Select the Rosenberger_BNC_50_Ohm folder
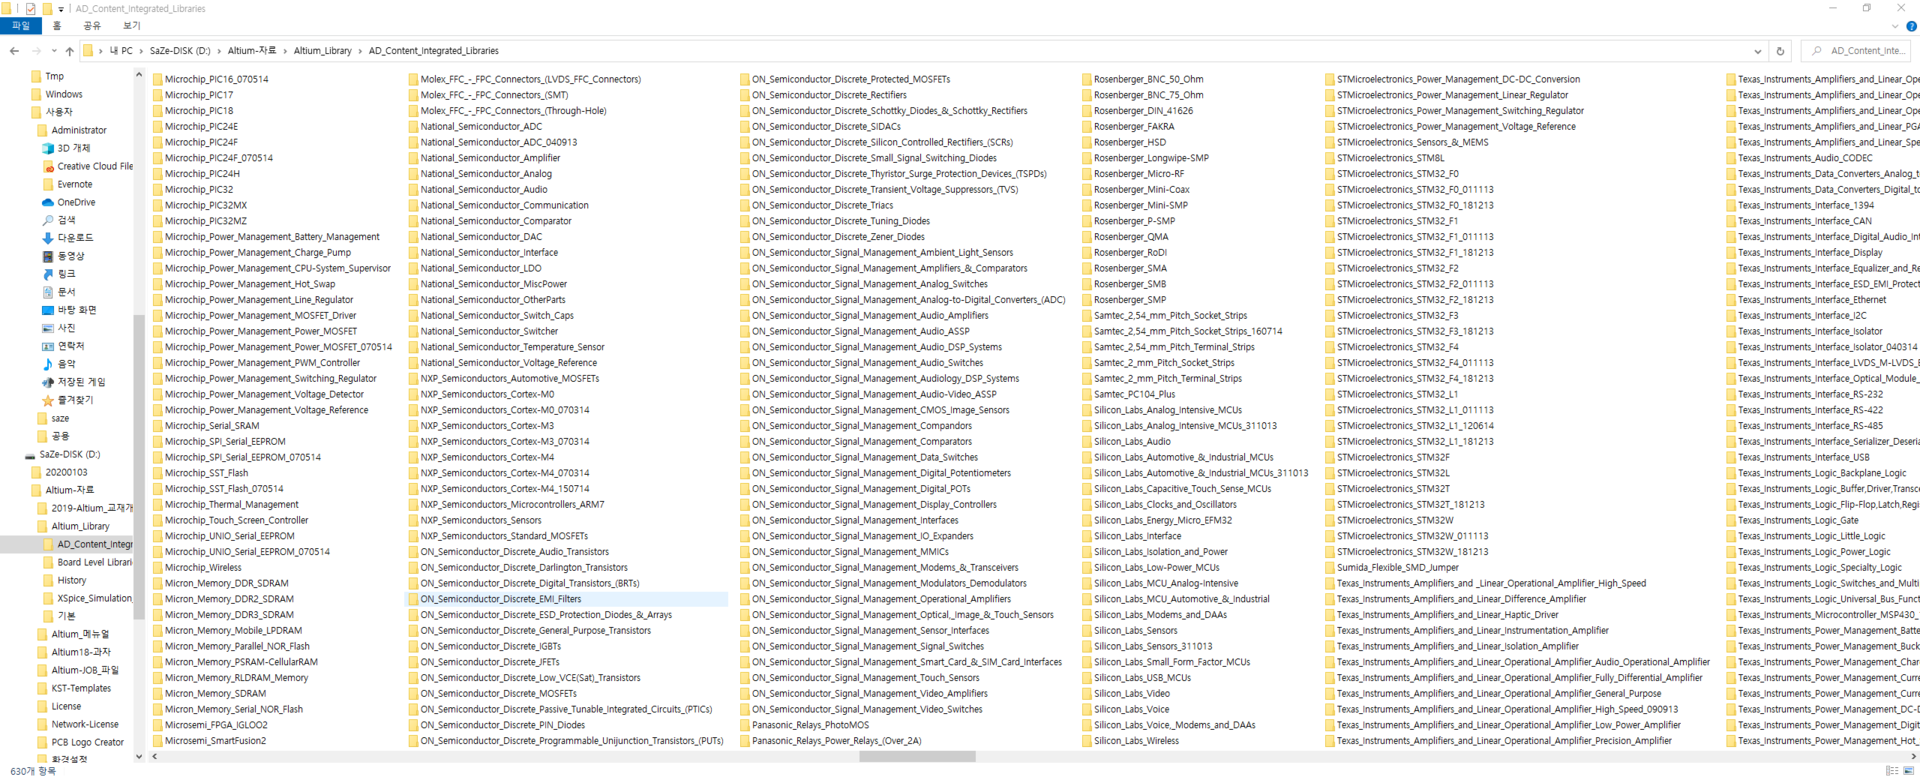The image size is (1920, 780). (x=1143, y=79)
